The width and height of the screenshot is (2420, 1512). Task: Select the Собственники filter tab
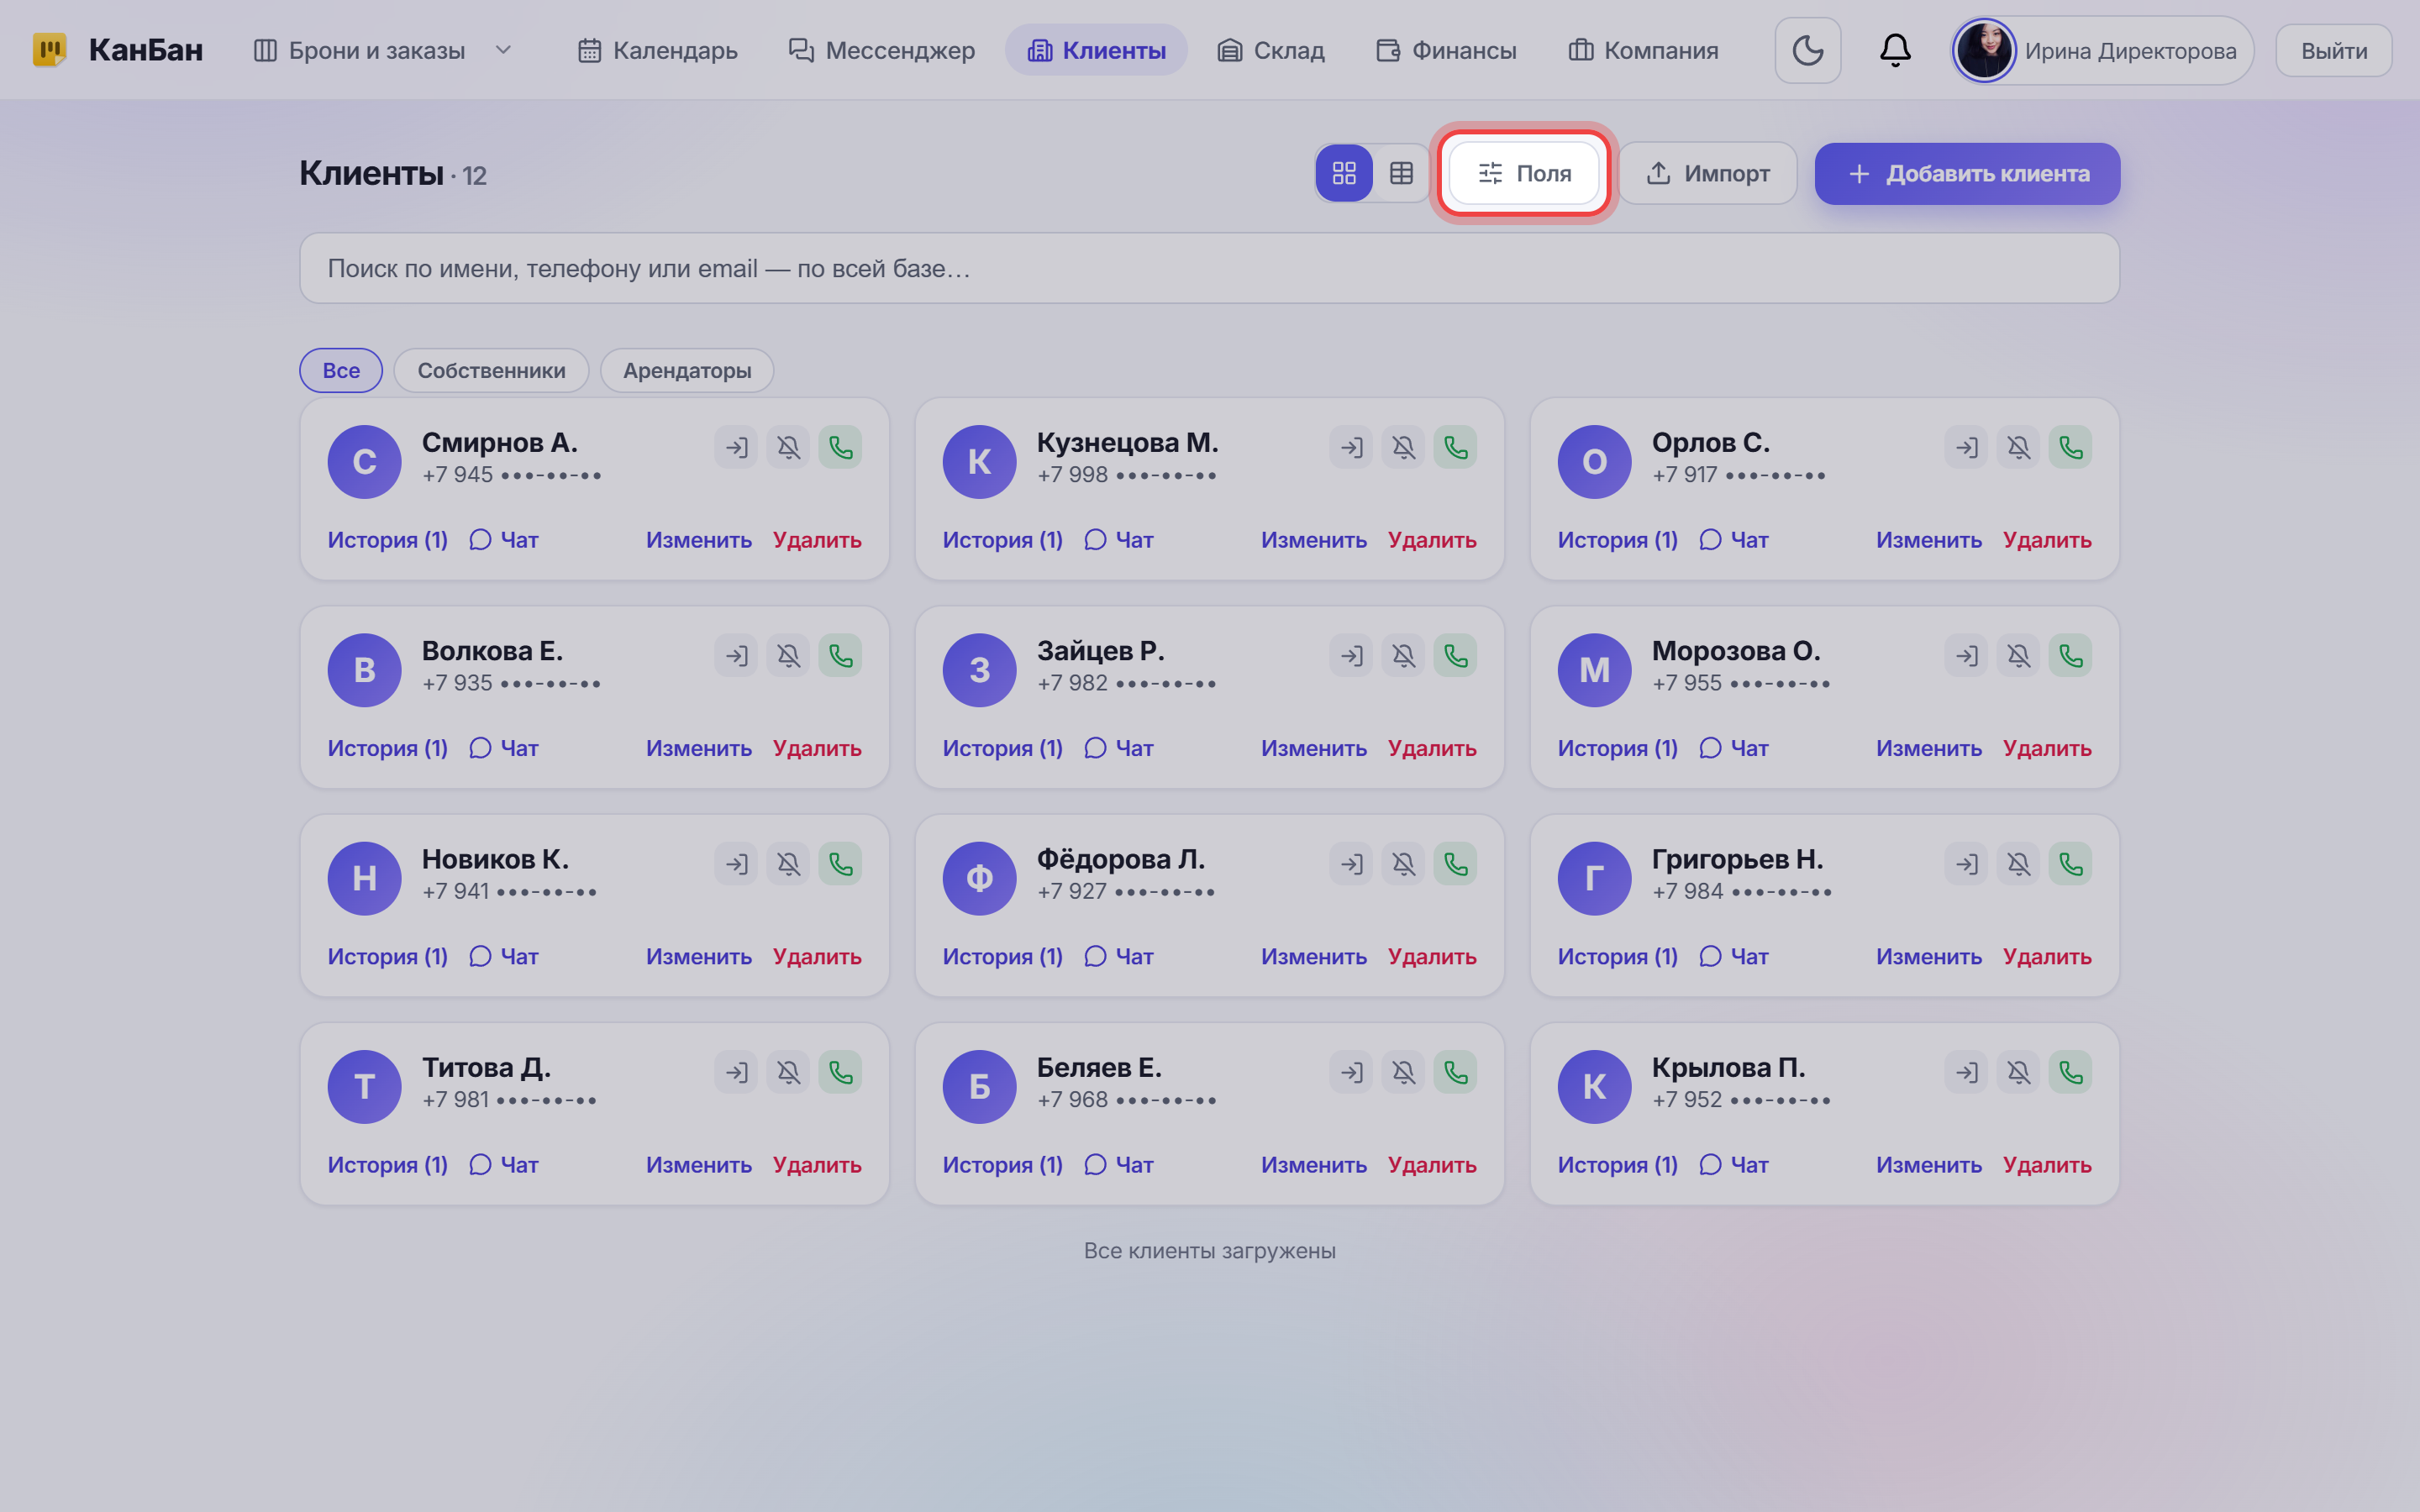tap(491, 370)
